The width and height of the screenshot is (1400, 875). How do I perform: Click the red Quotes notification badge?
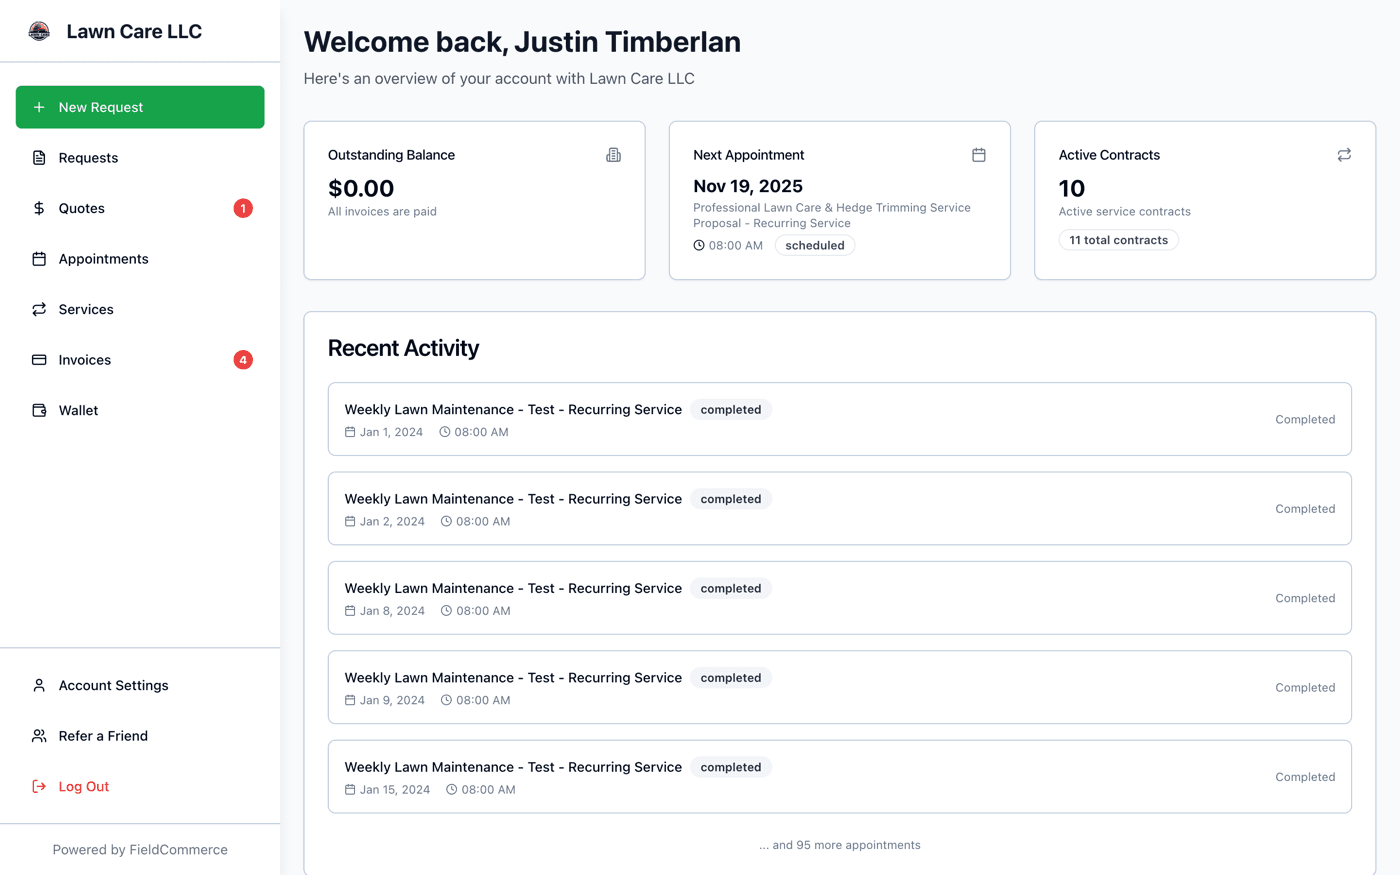[242, 208]
